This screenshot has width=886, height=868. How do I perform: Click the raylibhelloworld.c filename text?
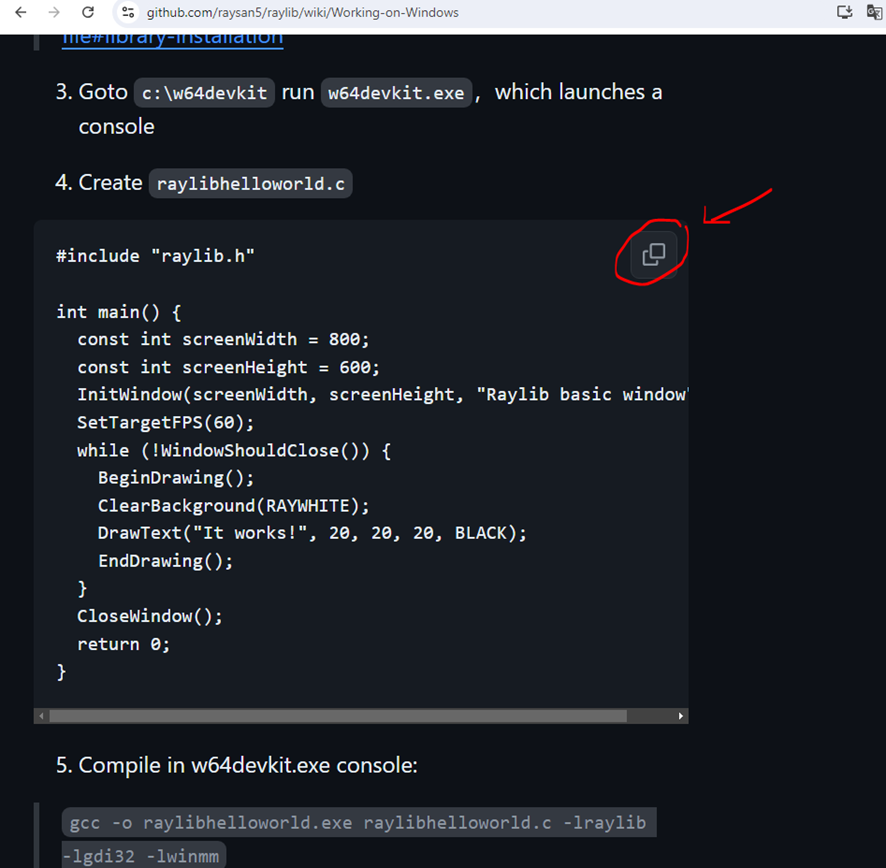pos(250,184)
